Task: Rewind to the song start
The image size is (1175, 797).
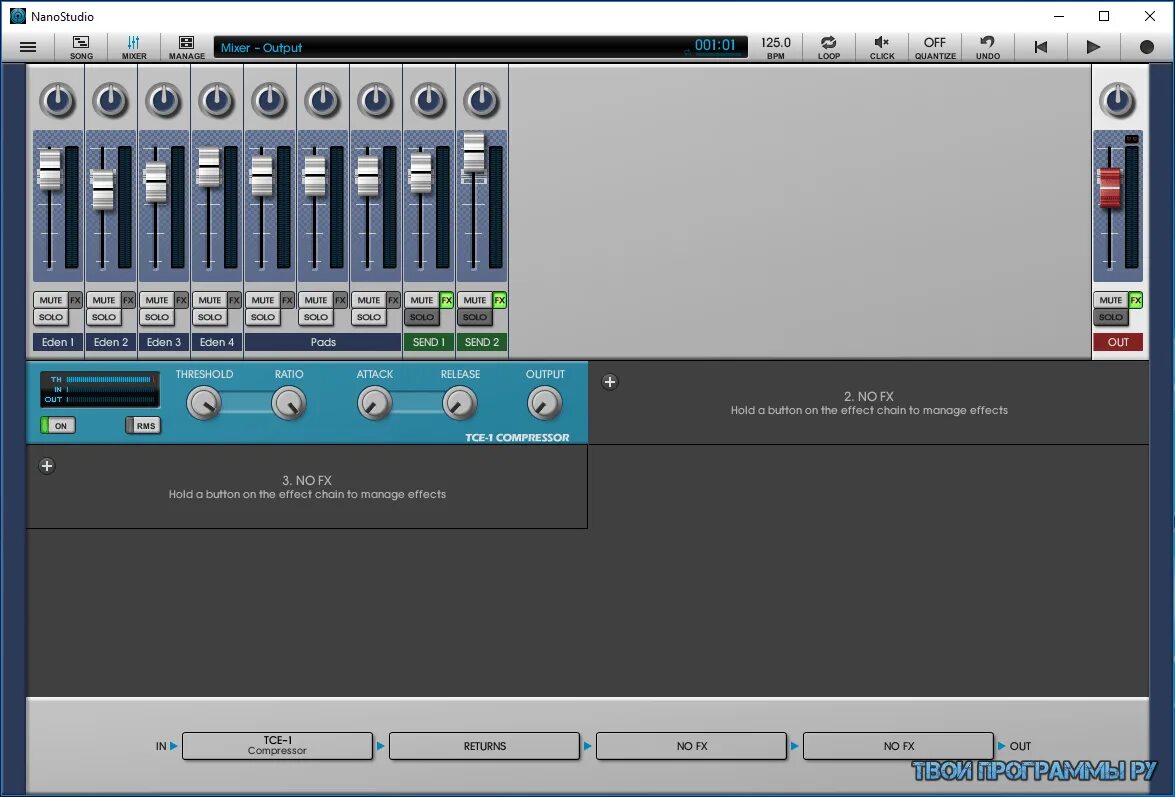Action: (x=1041, y=47)
